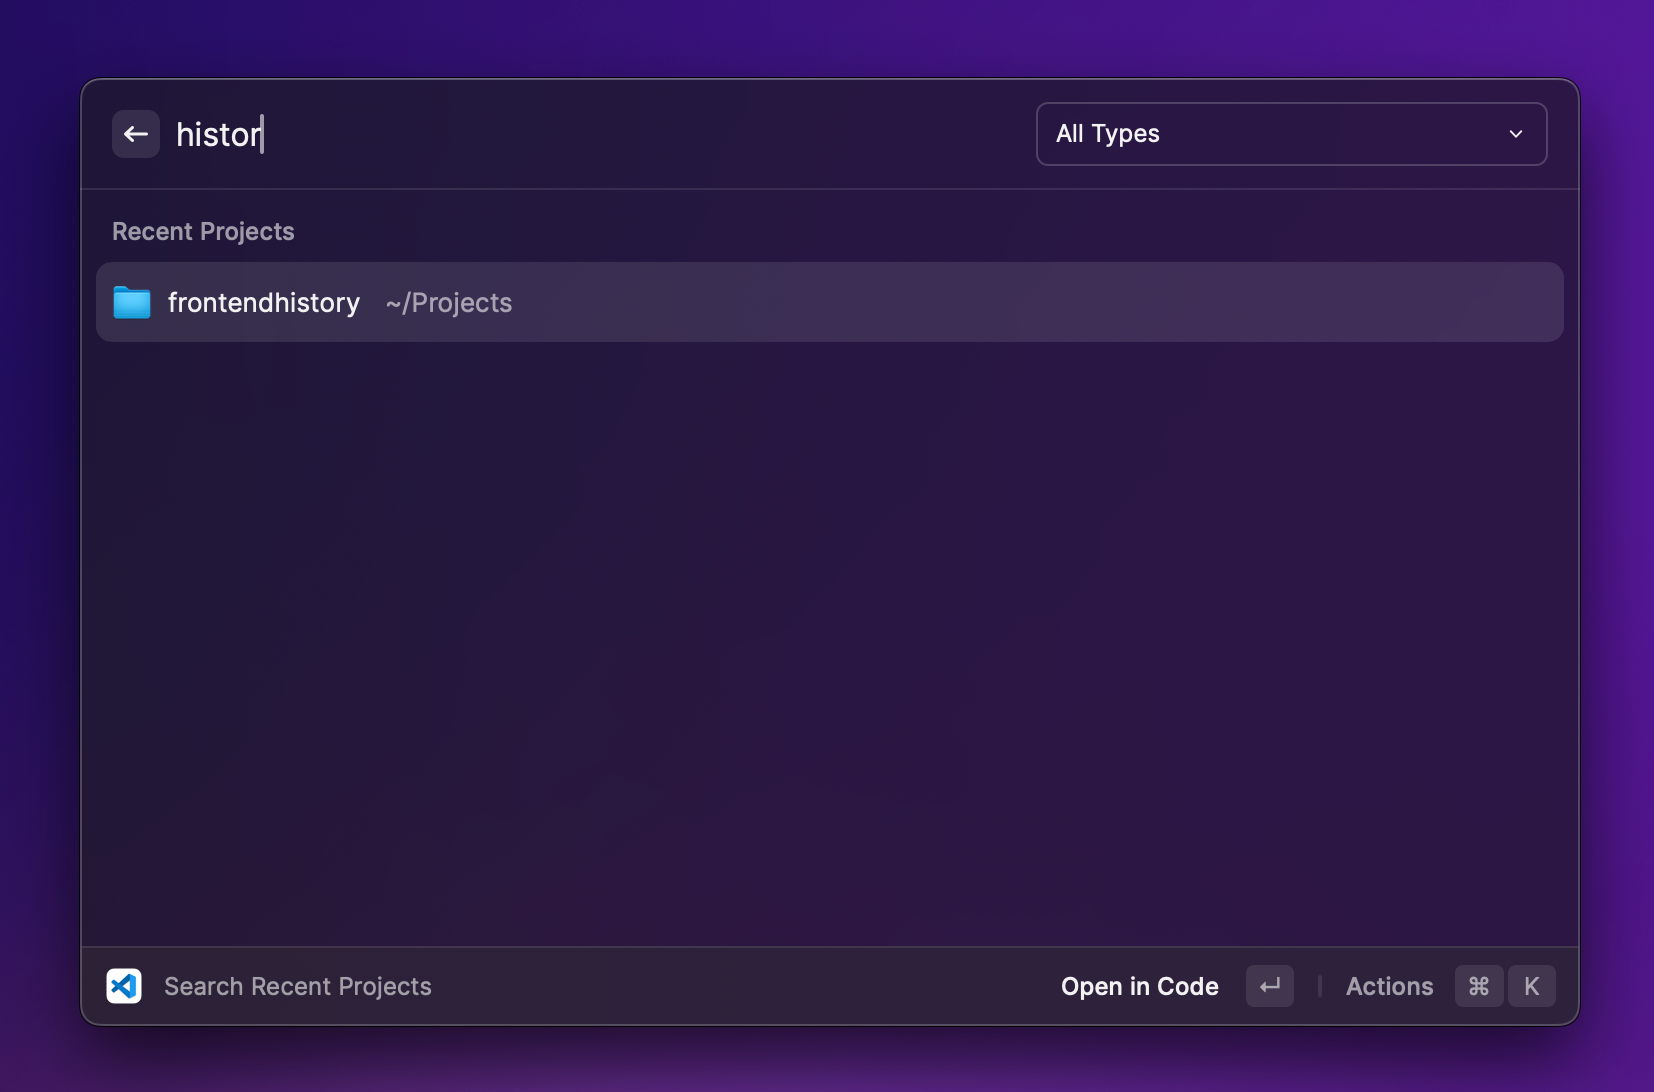Click the histor search query text
This screenshot has height=1092, width=1654.
218,133
